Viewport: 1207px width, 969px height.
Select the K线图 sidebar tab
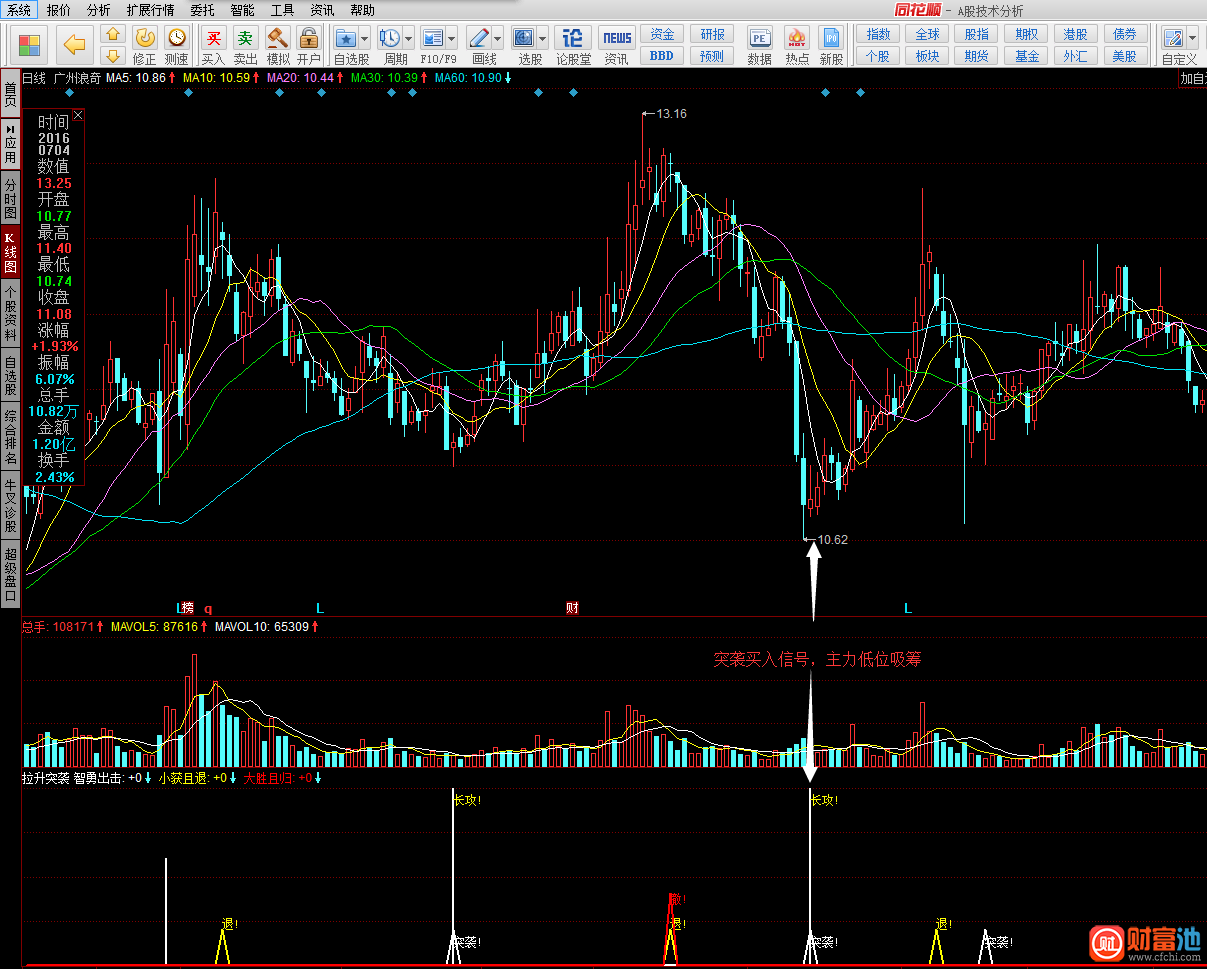pyautogui.click(x=10, y=253)
